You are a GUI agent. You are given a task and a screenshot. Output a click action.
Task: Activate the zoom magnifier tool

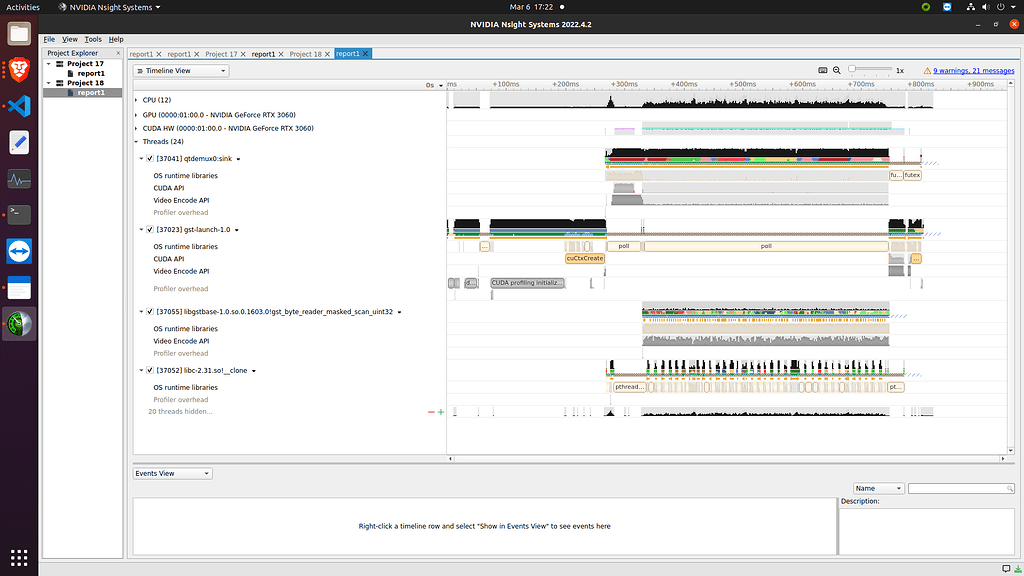pos(837,70)
